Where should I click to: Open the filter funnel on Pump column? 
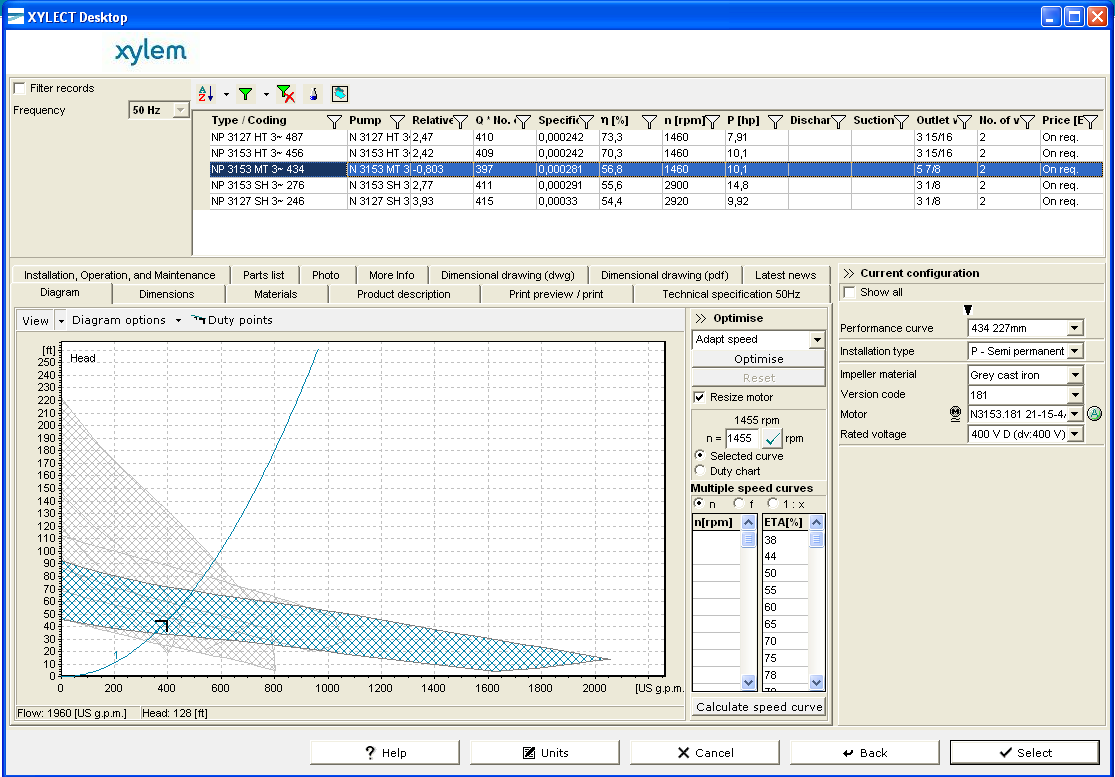click(x=398, y=122)
